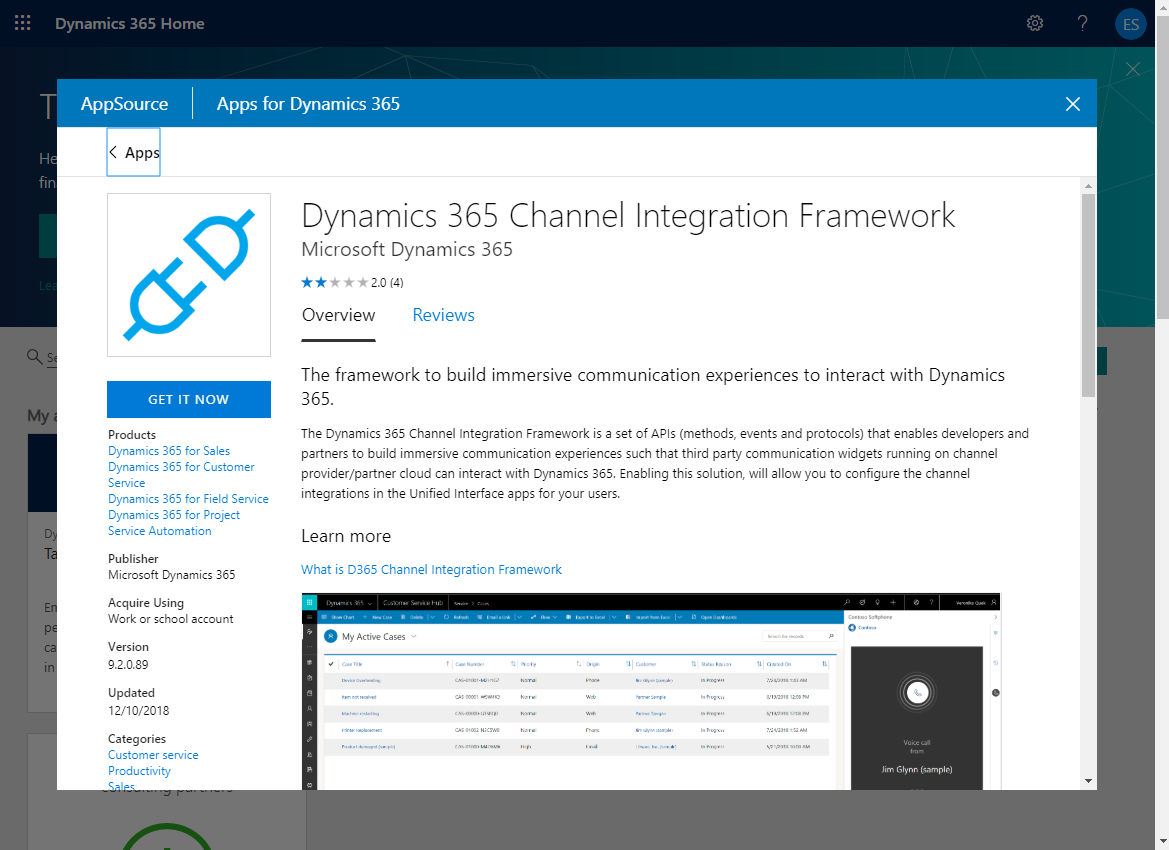Click the Learn more heading
Screen dimensions: 1169x850
click(x=346, y=536)
